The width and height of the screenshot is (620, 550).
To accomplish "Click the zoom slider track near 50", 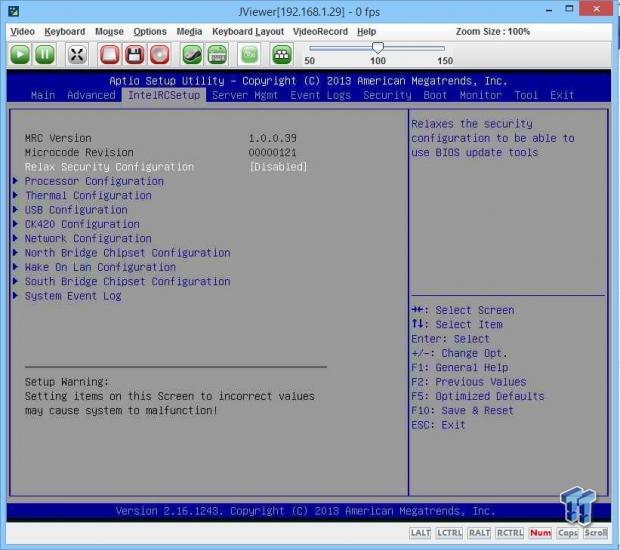I will (x=313, y=48).
